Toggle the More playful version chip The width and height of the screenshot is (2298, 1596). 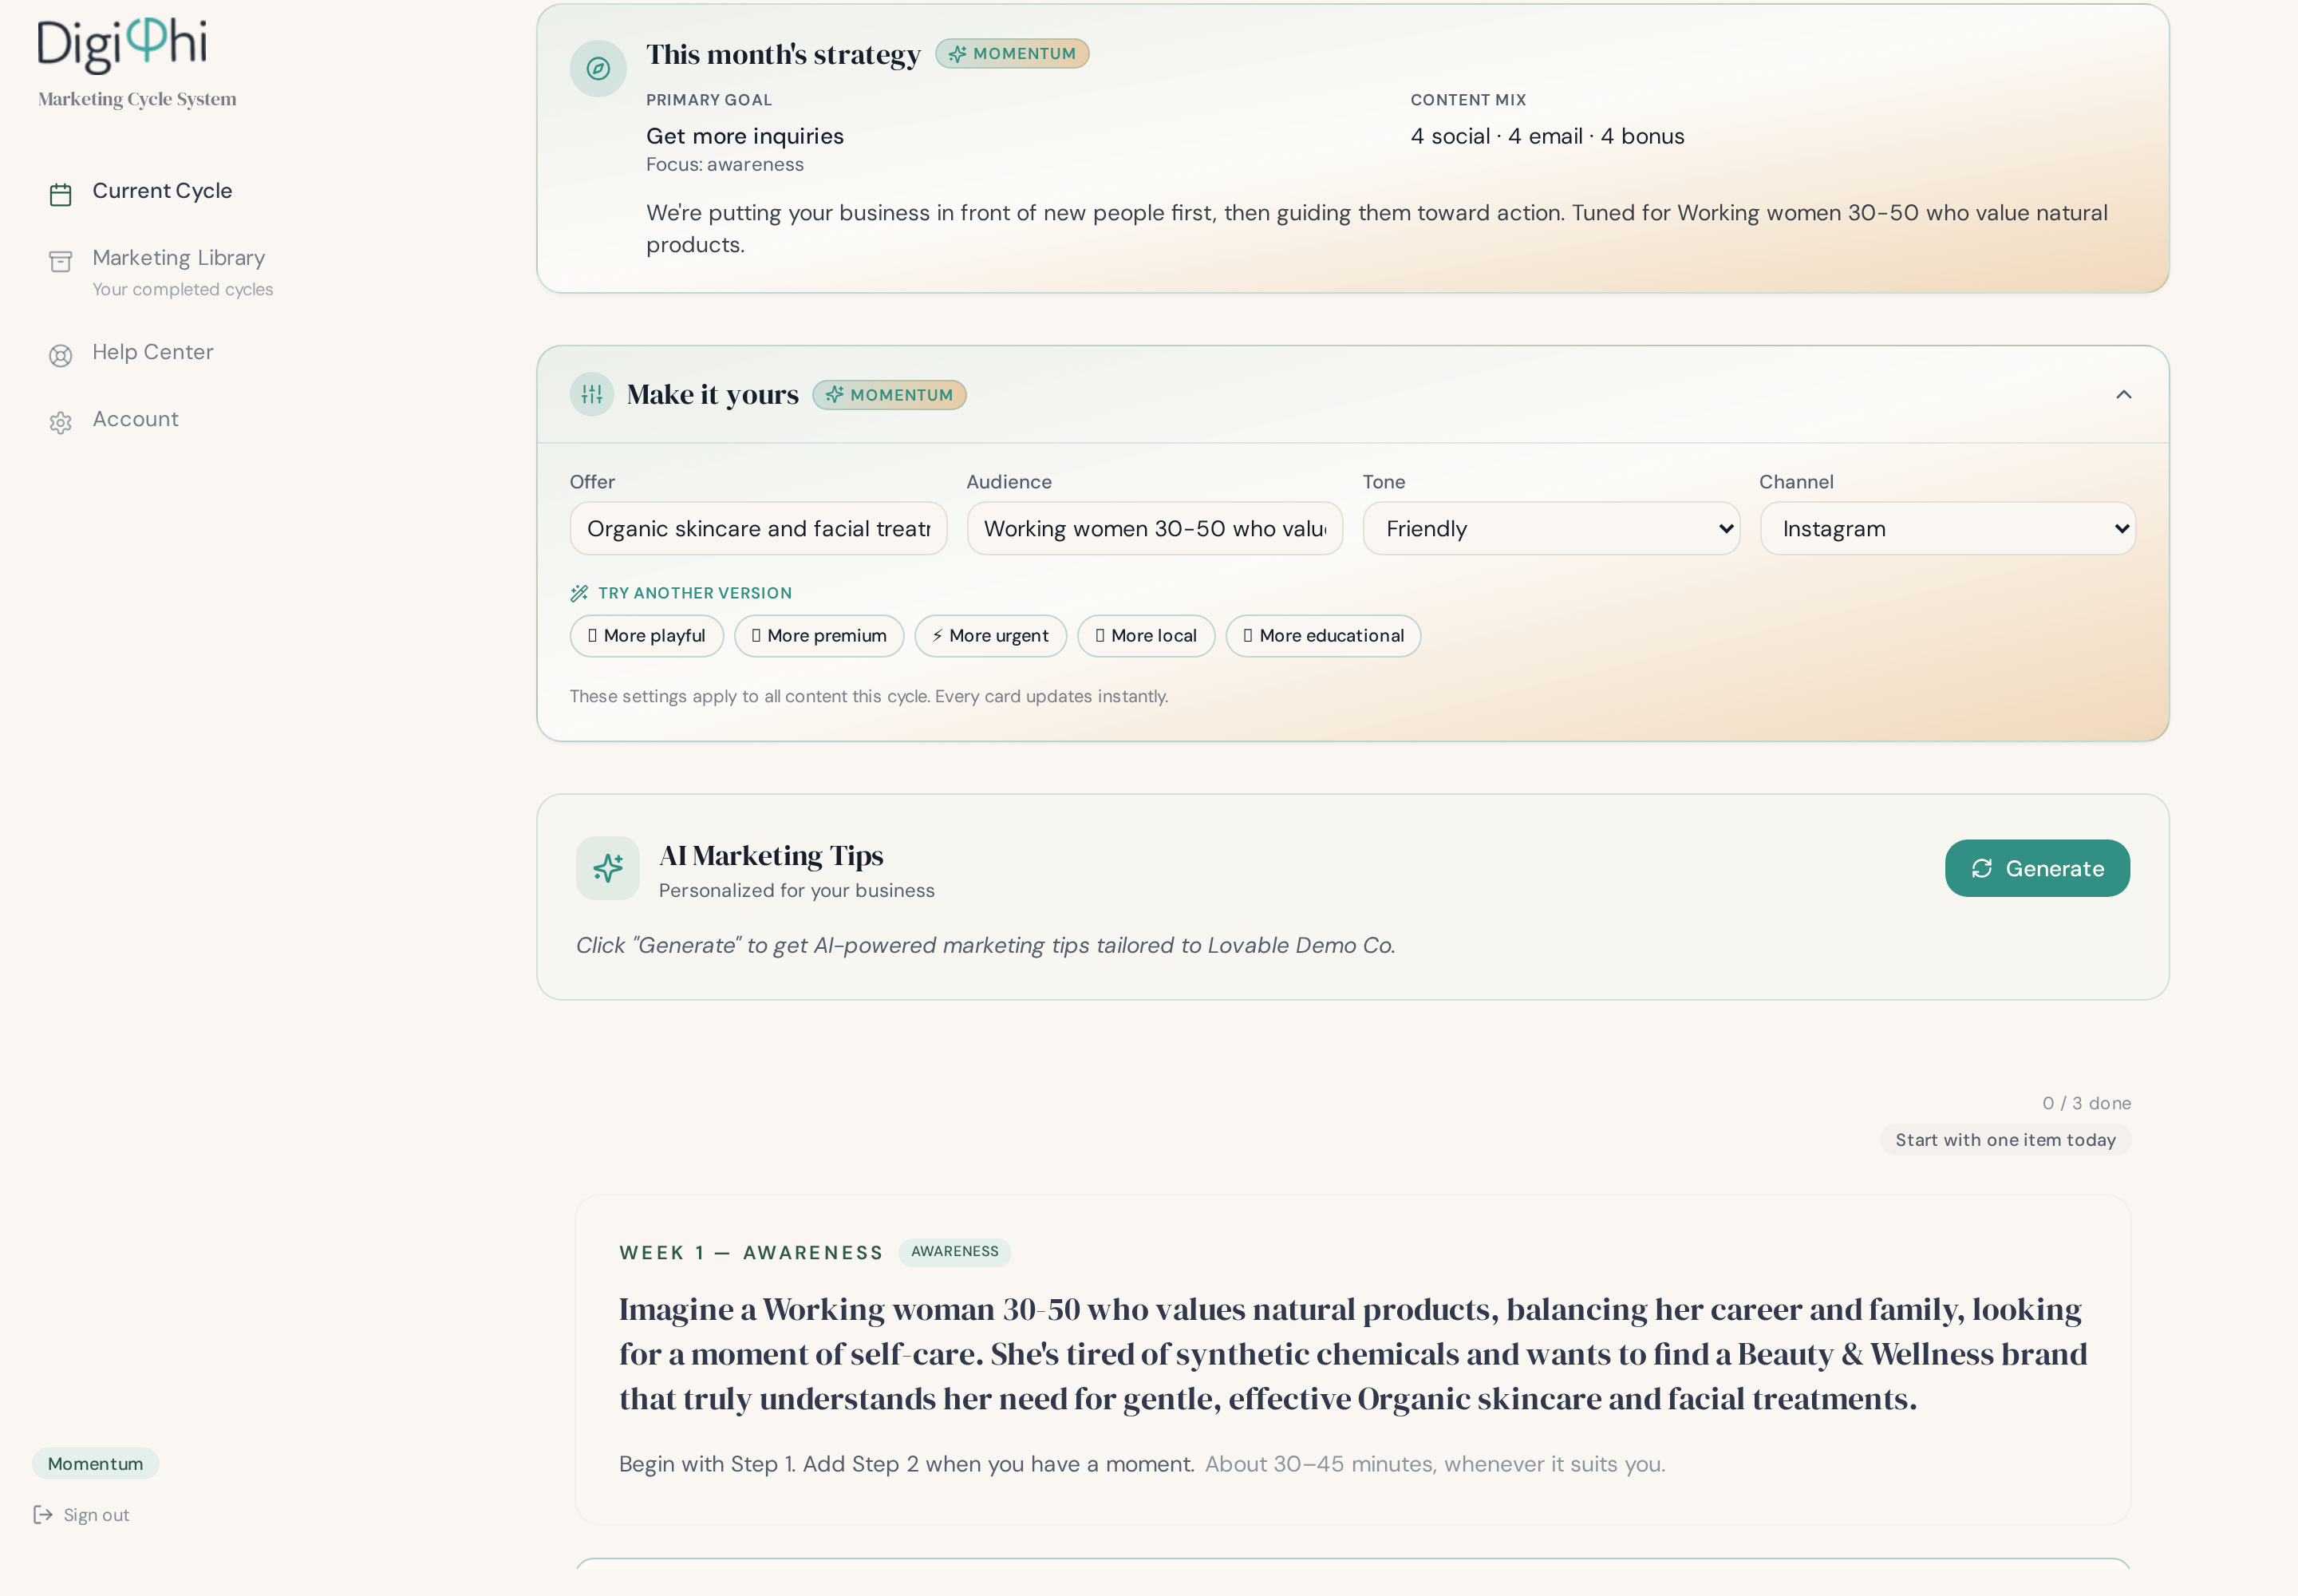[x=646, y=636]
